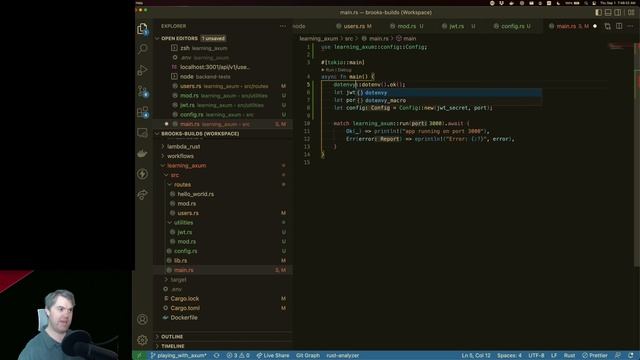
Task: Open the Explorer view in activity bar
Action: pyautogui.click(x=142, y=29)
